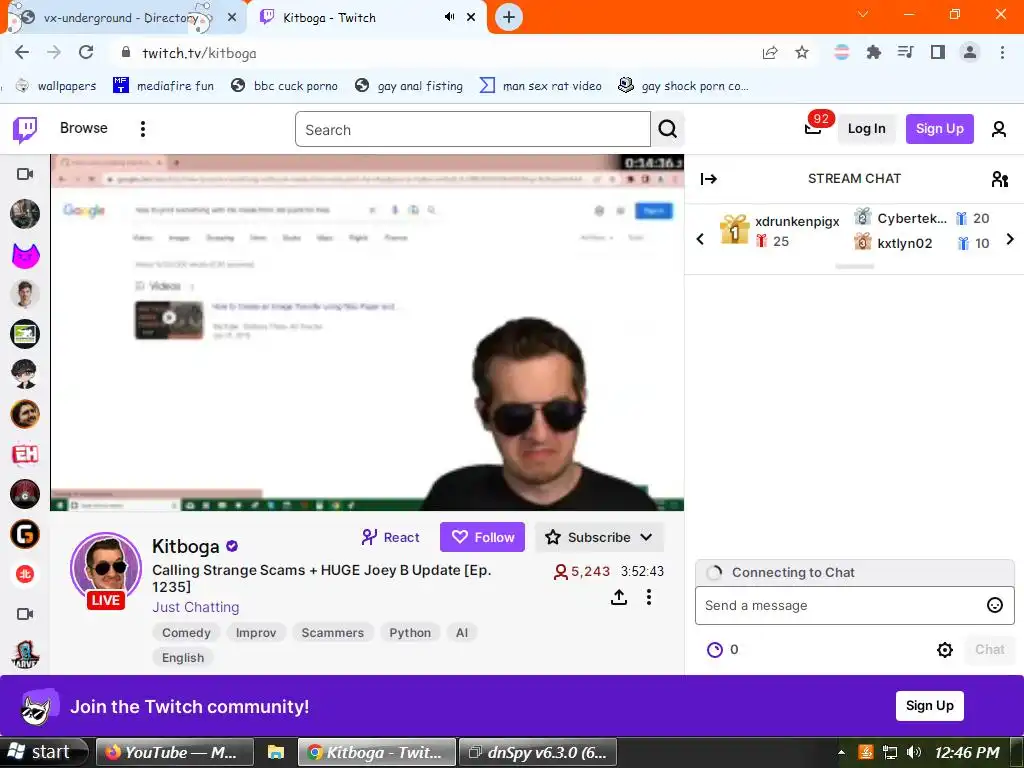
Task: Open the chat community users icon
Action: (999, 179)
